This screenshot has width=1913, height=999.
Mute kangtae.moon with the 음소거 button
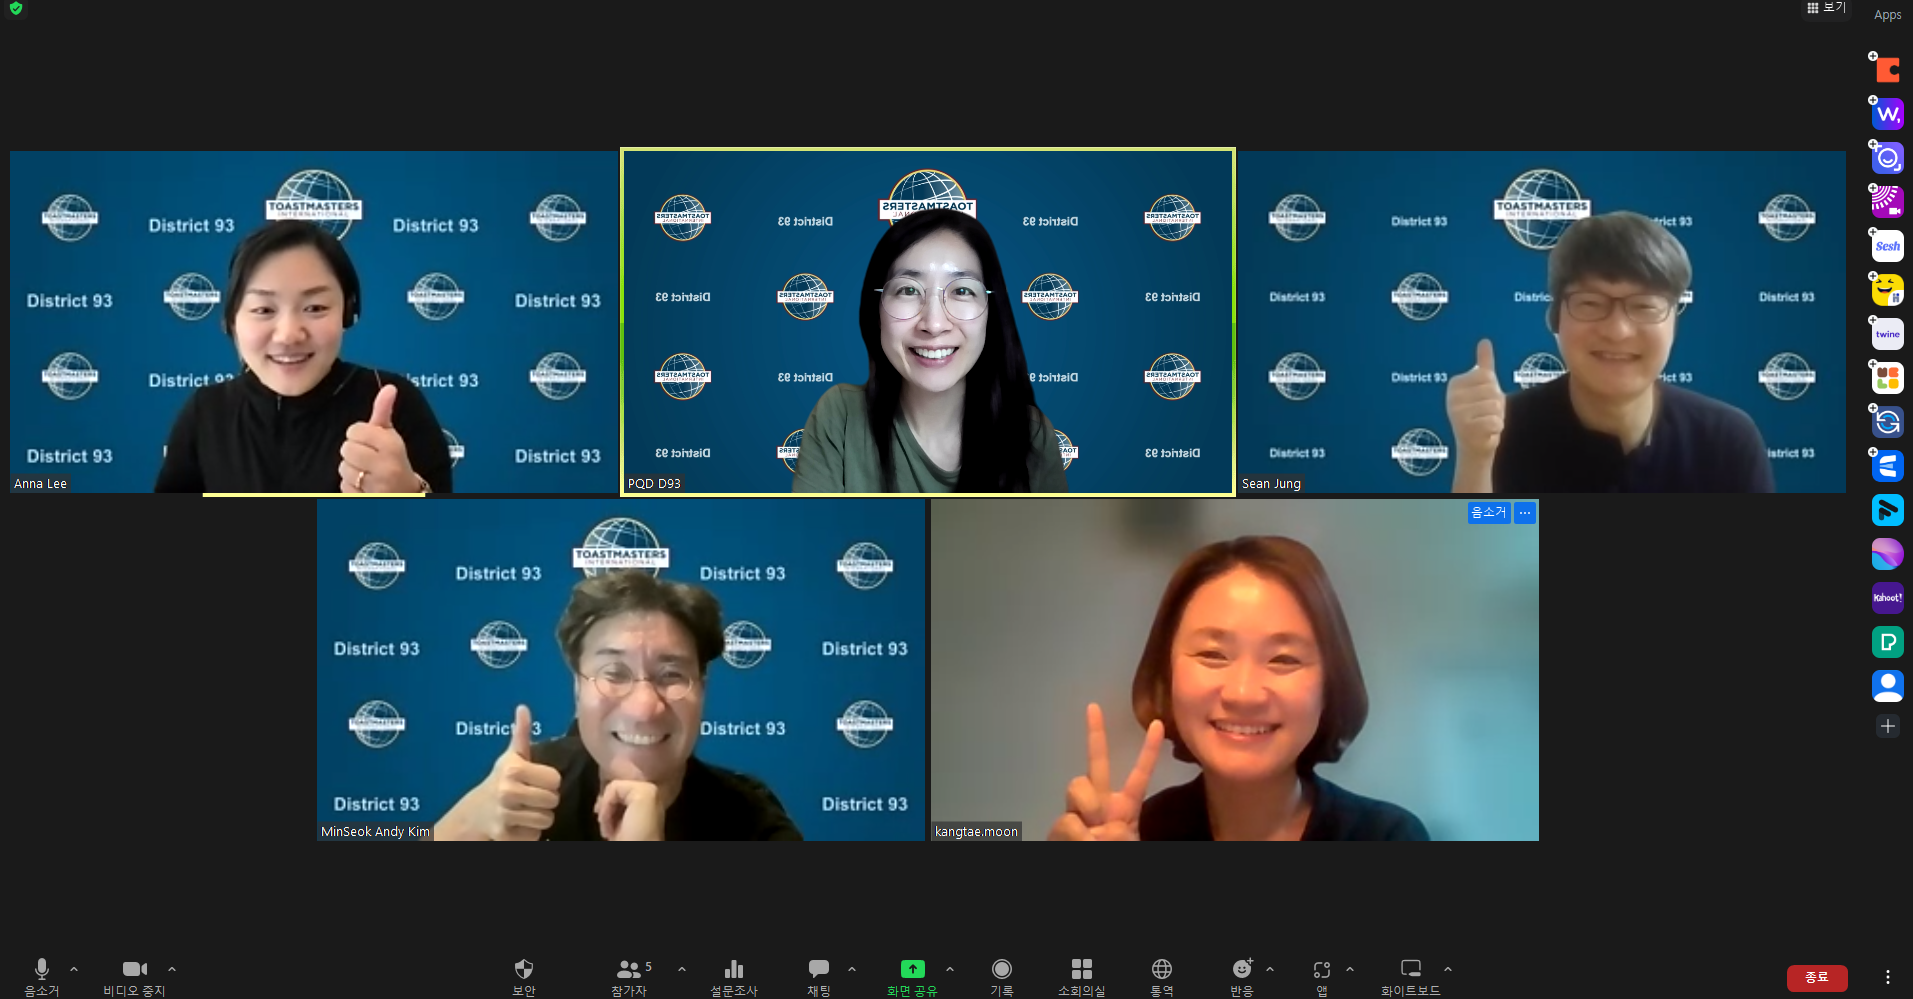point(1488,512)
